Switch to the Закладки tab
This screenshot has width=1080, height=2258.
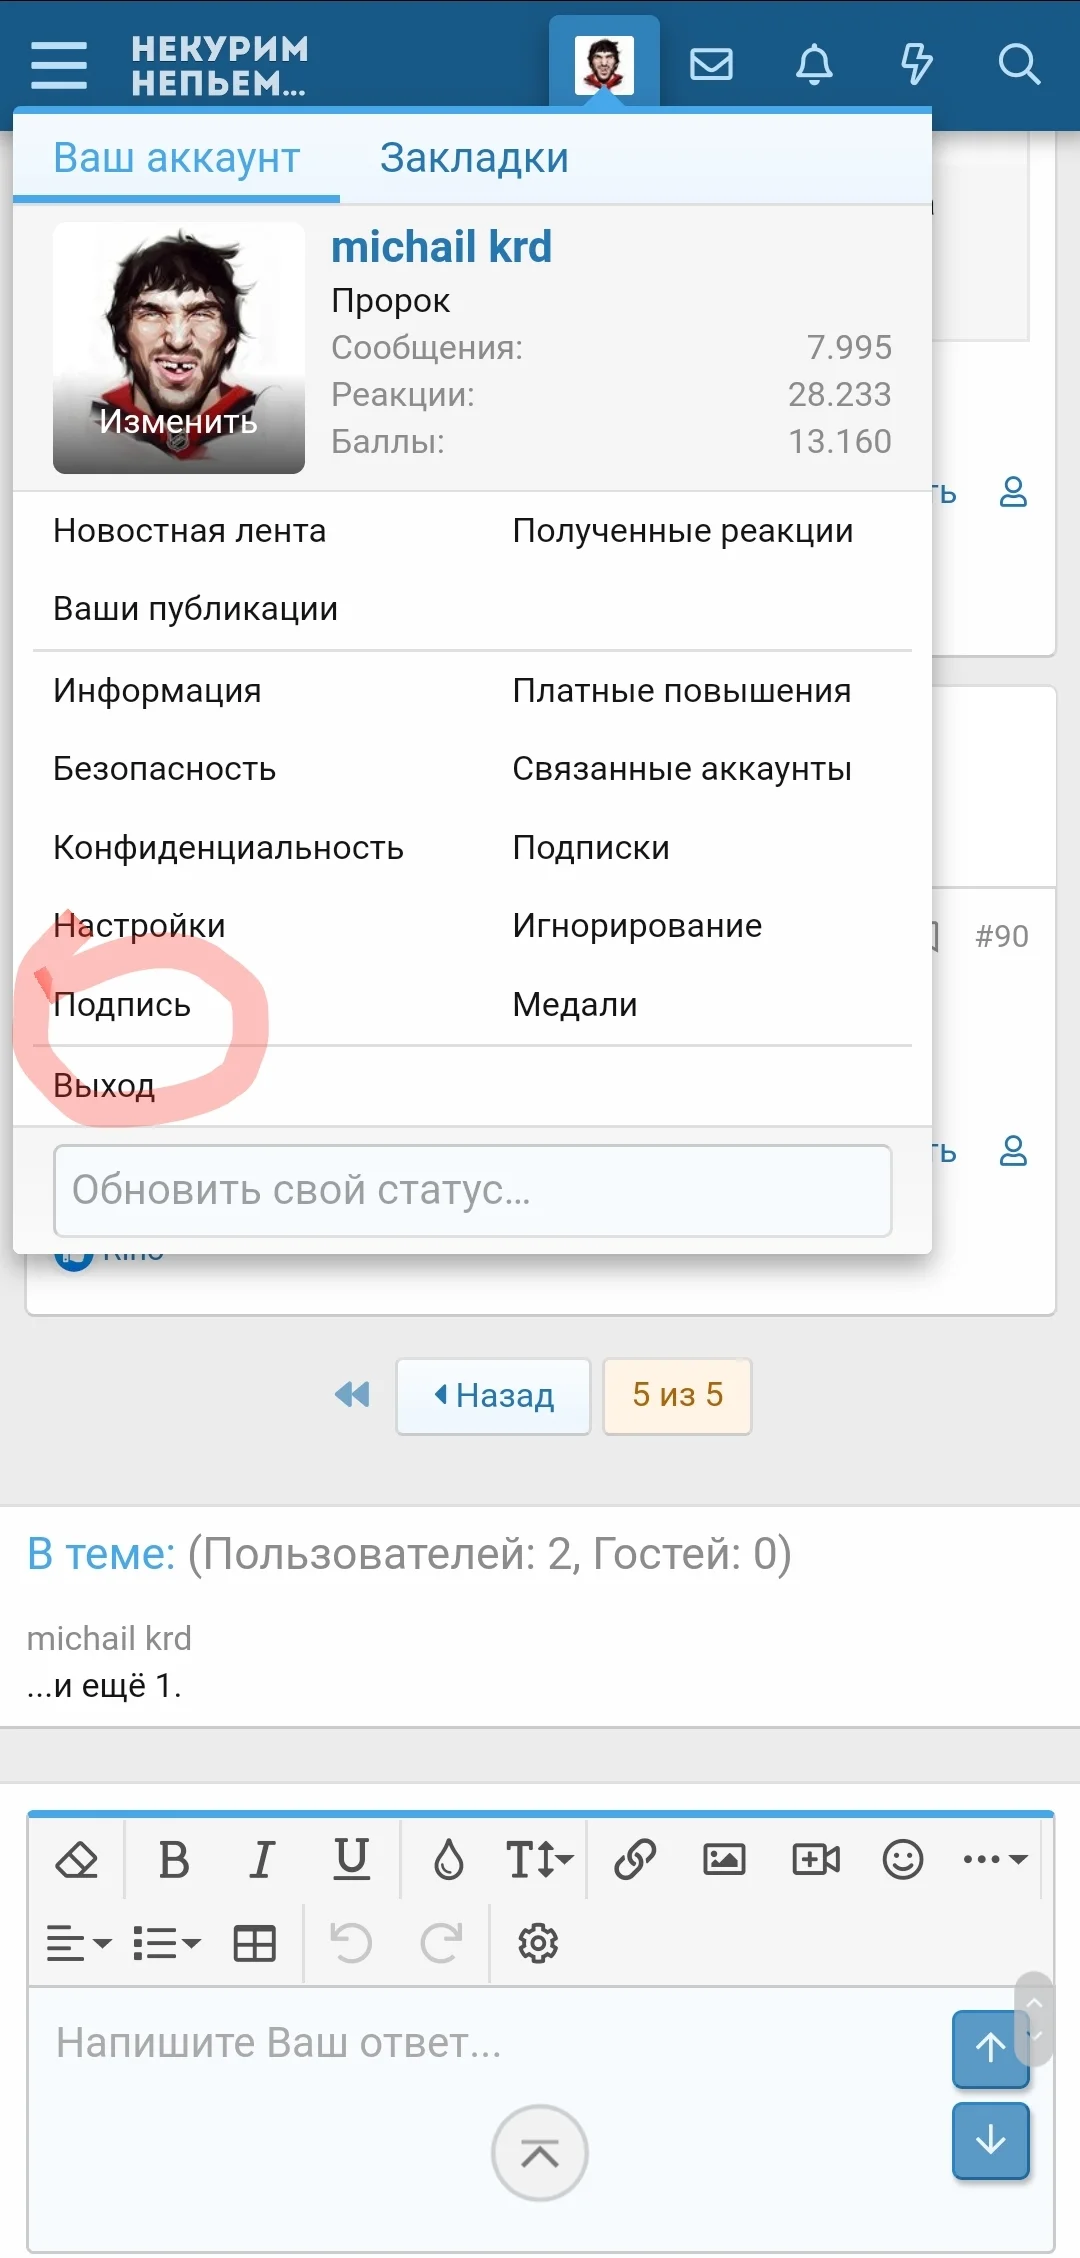tap(473, 157)
